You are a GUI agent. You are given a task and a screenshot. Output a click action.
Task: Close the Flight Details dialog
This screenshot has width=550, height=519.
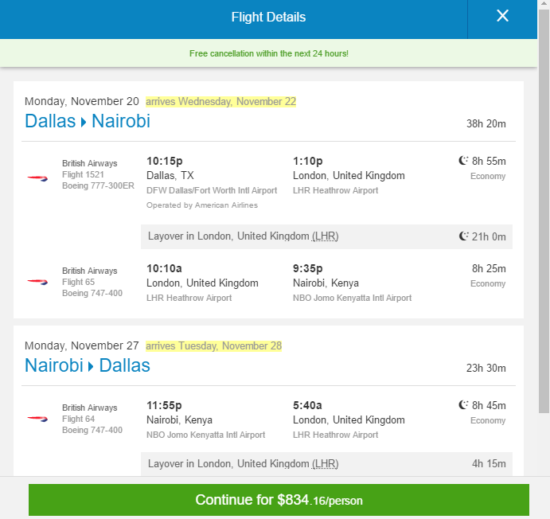click(x=502, y=16)
